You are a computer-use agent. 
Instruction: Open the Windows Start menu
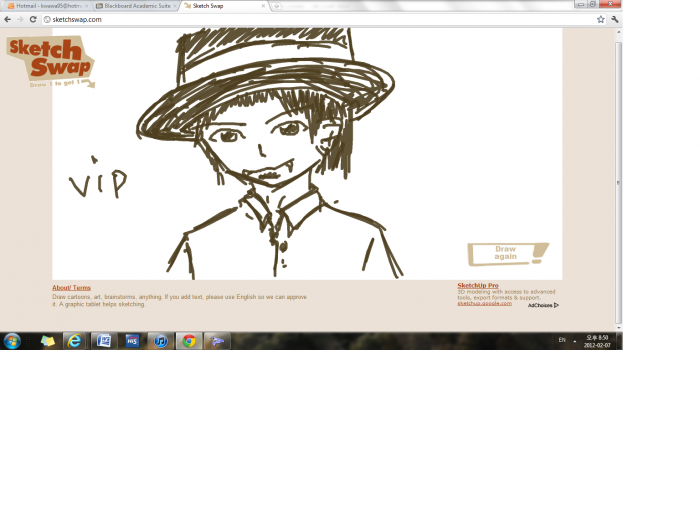[x=12, y=341]
